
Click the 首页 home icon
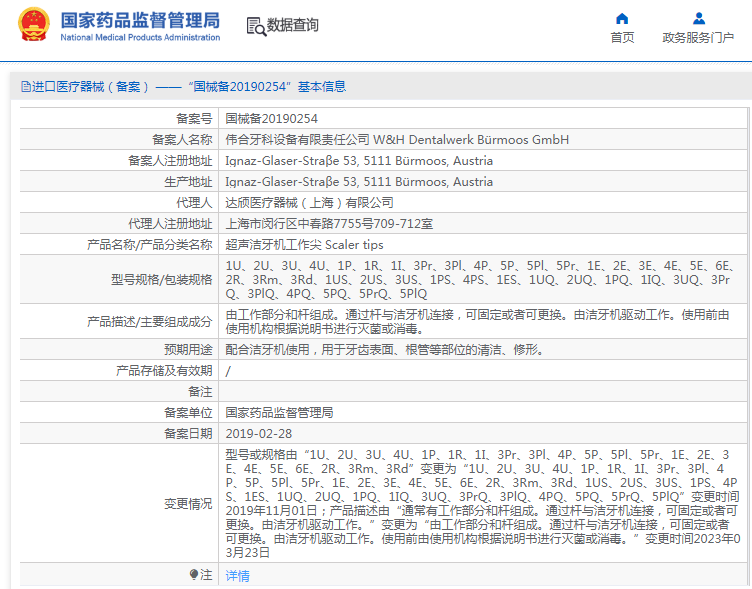pyautogui.click(x=622, y=19)
